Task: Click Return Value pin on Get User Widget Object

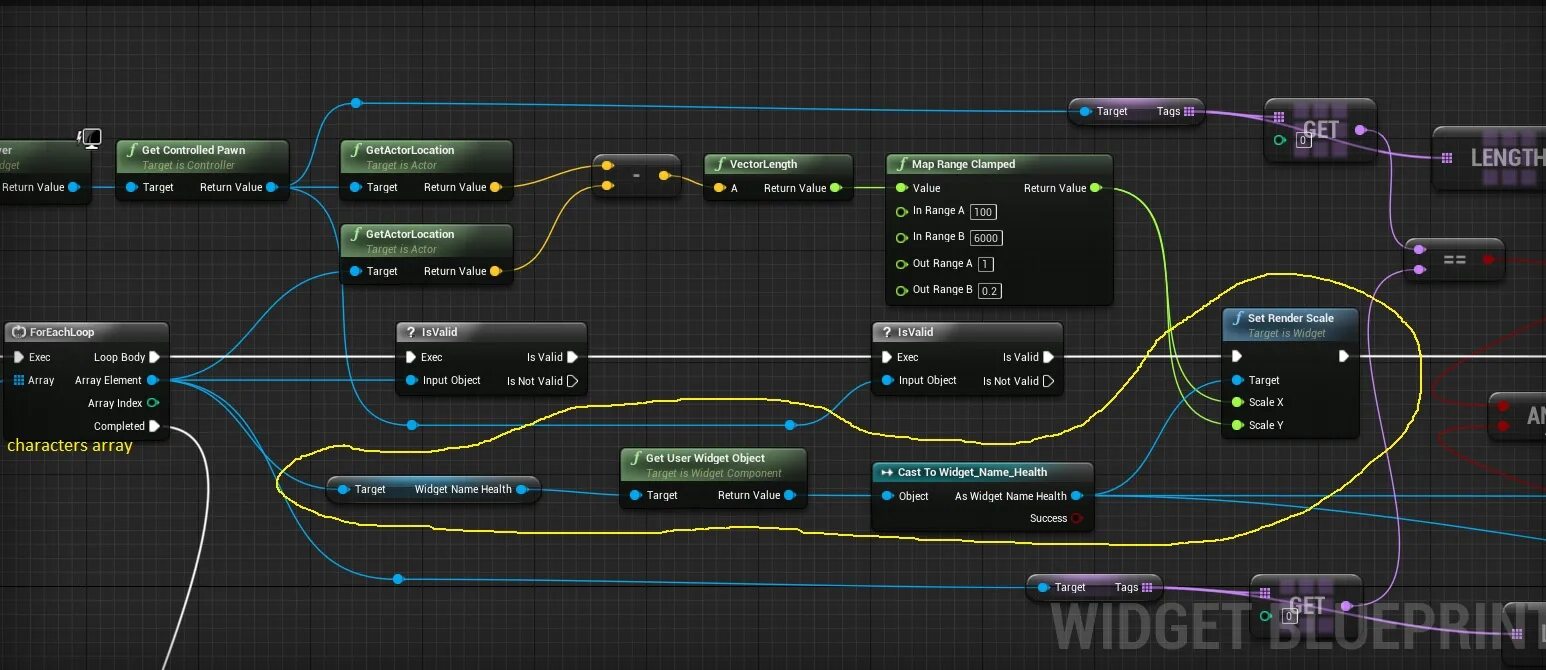Action: pyautogui.click(x=790, y=495)
